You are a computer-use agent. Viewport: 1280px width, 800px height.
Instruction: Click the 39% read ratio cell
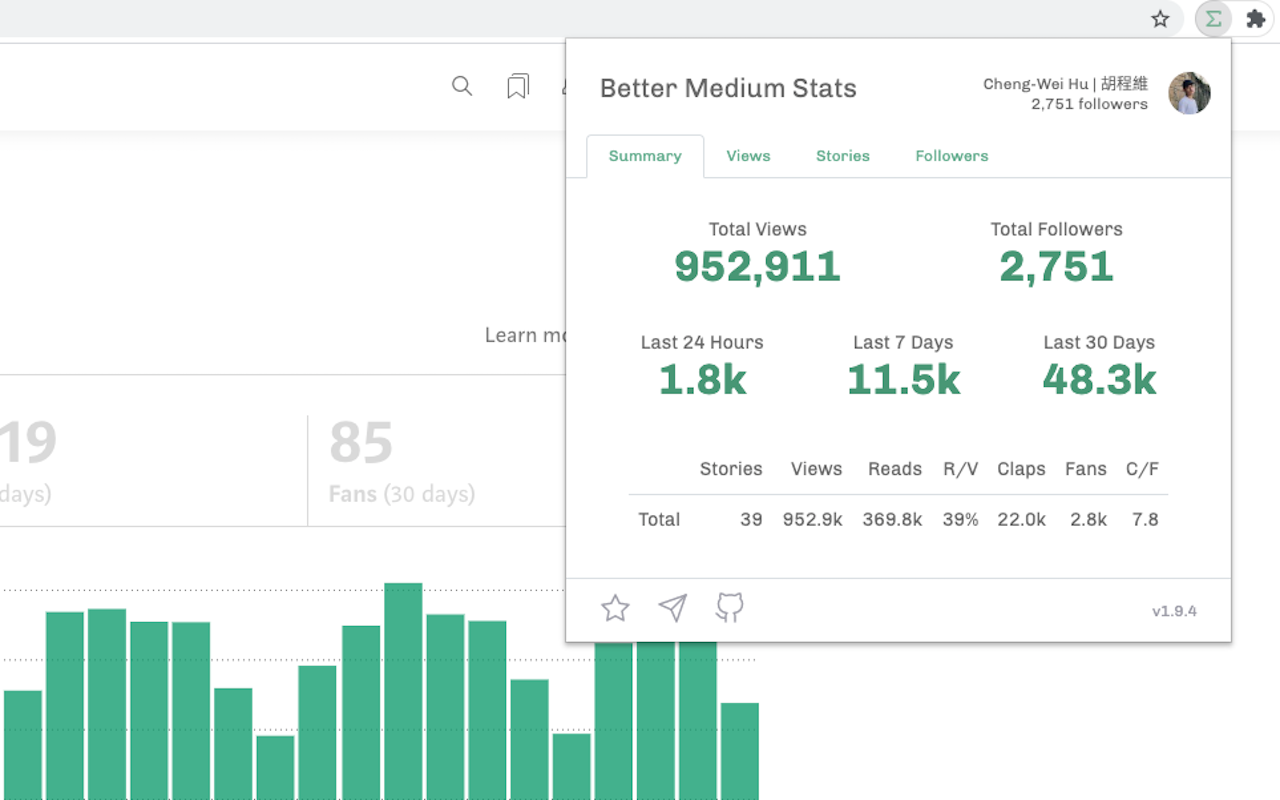pos(960,519)
